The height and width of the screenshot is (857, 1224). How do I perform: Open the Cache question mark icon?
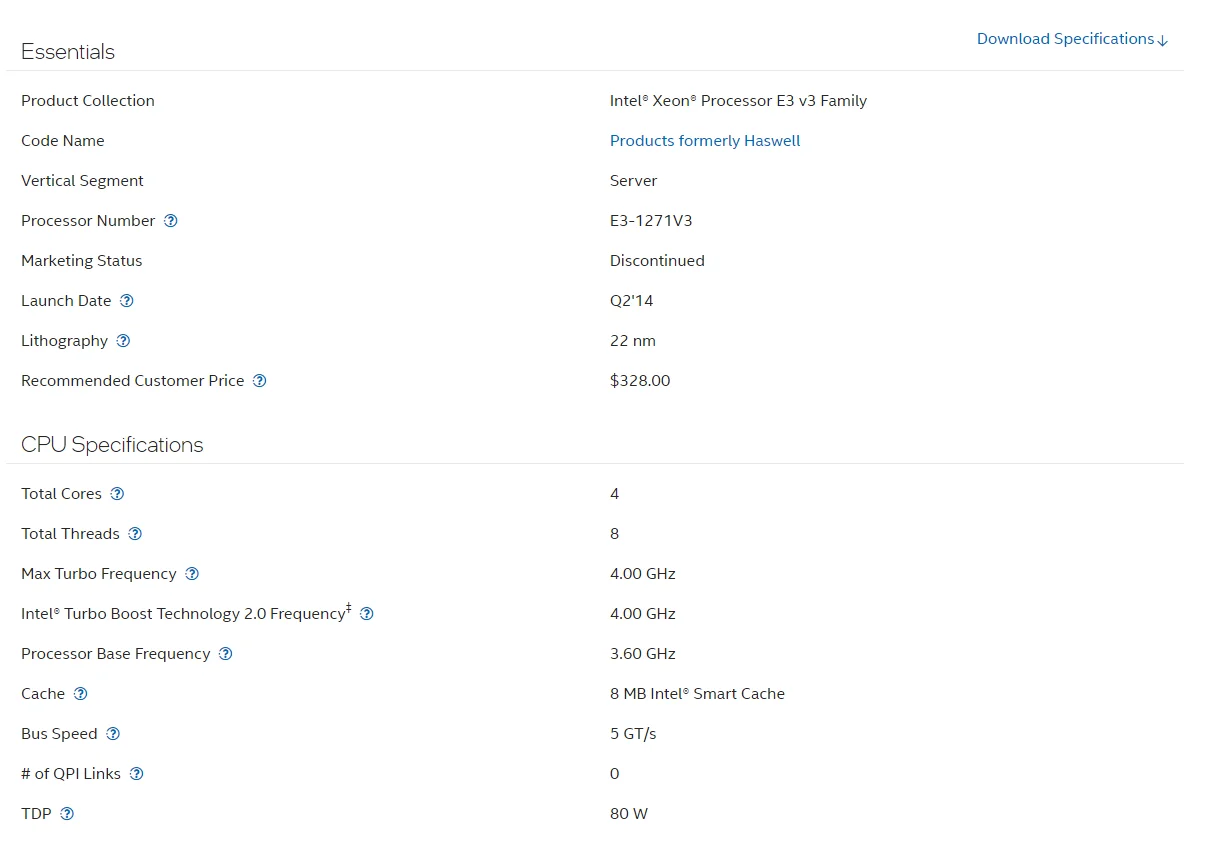[81, 694]
